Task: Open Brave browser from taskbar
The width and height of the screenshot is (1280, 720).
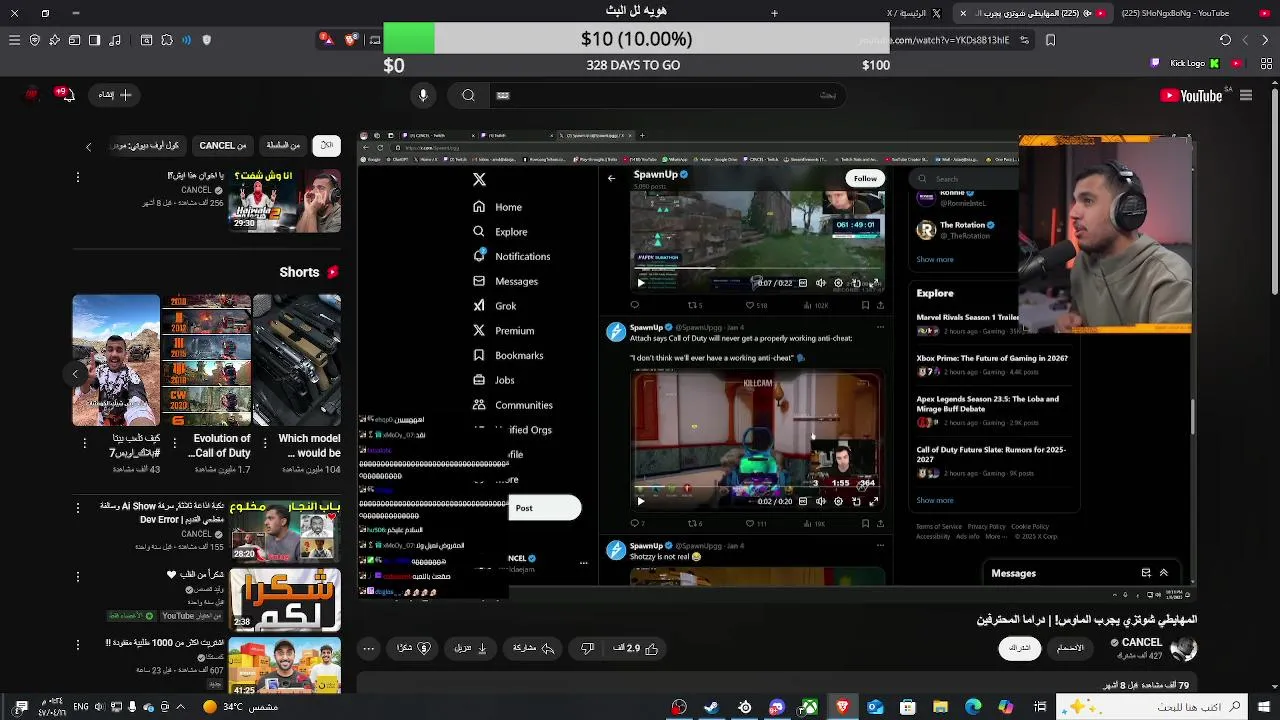Action: 842,707
